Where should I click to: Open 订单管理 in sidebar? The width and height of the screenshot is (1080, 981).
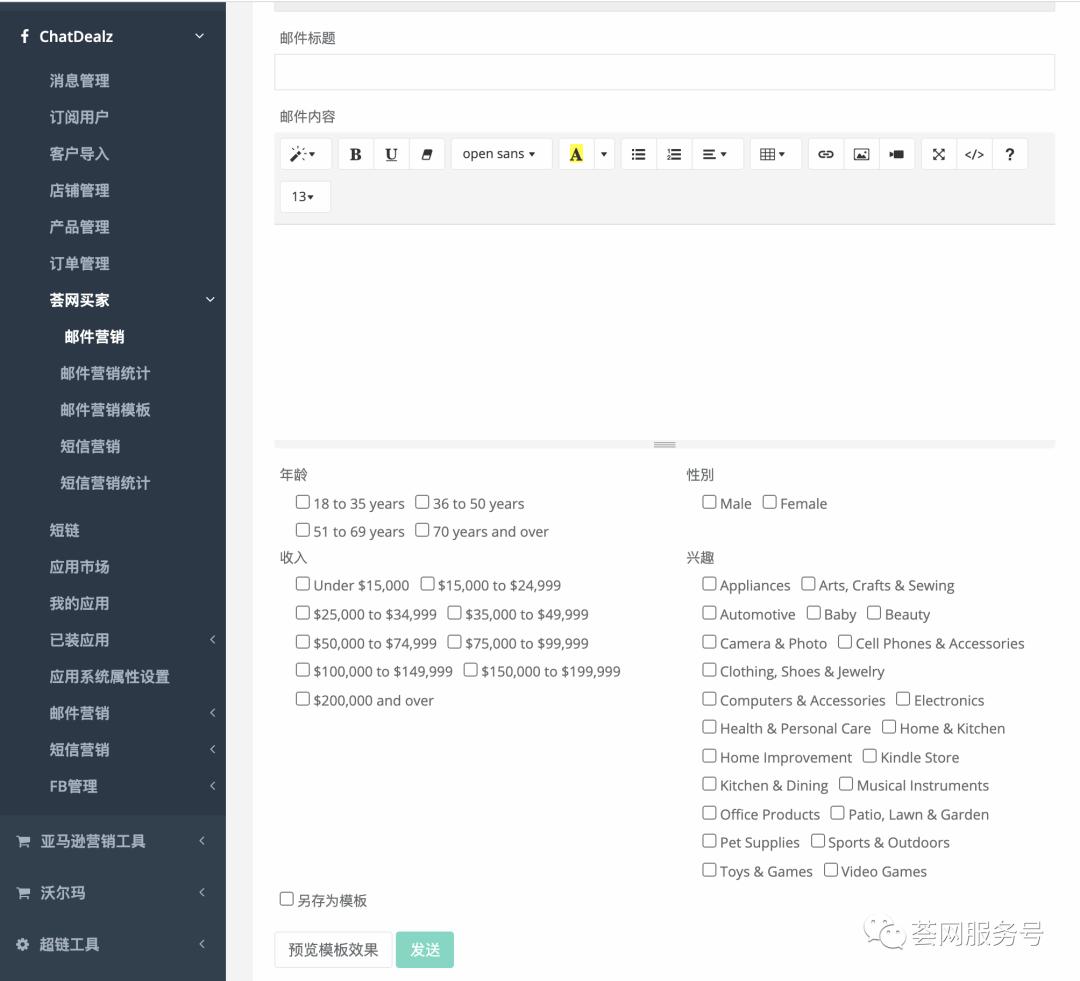[79, 263]
